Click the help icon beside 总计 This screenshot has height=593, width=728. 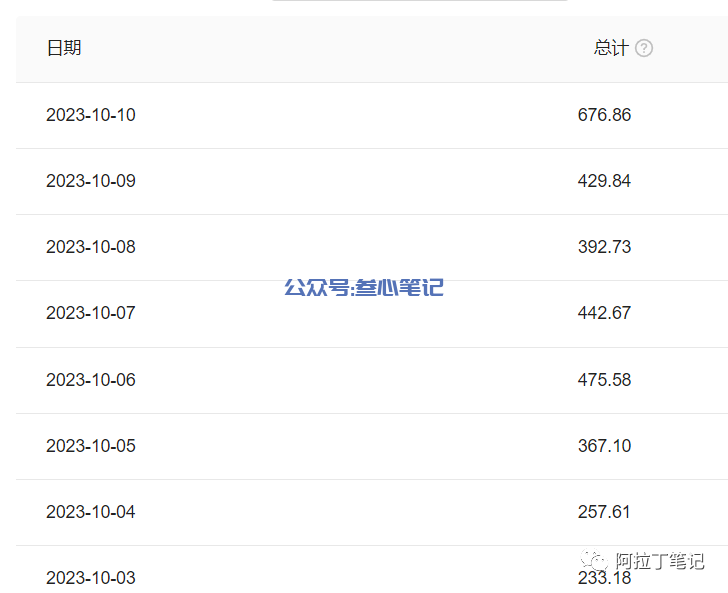tap(644, 48)
